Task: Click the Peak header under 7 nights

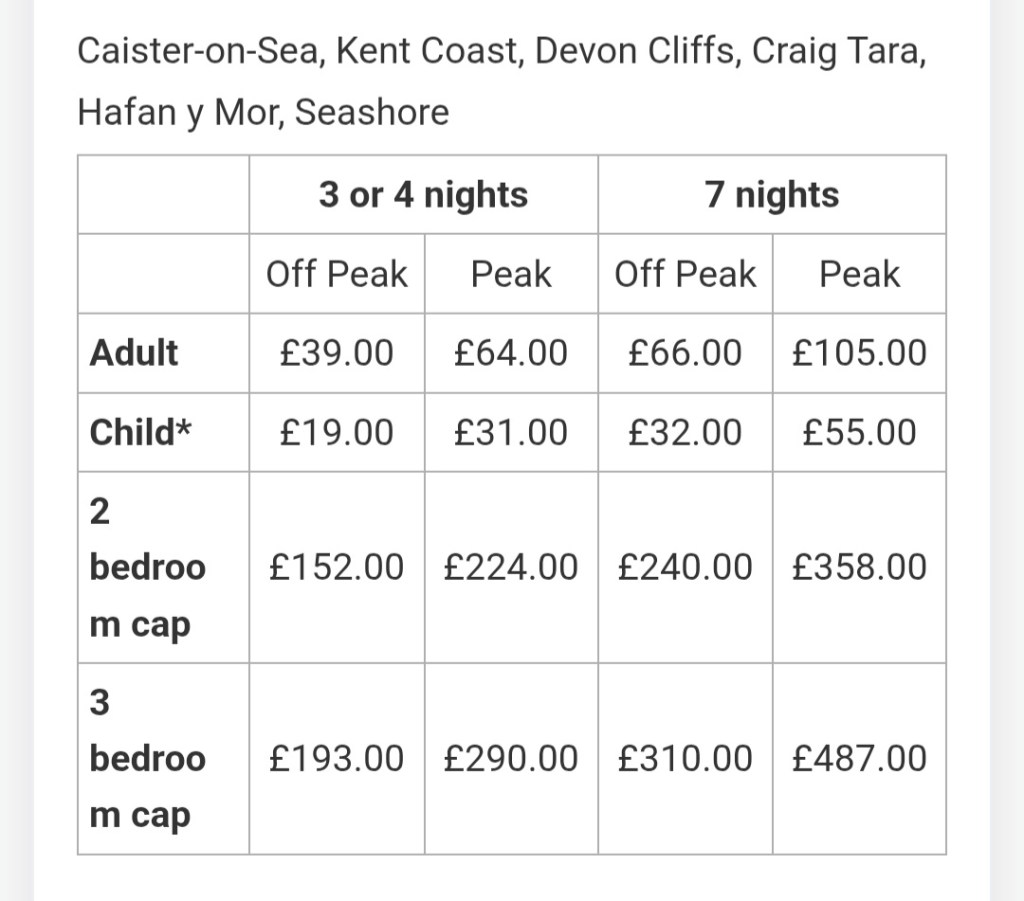Action: click(859, 274)
